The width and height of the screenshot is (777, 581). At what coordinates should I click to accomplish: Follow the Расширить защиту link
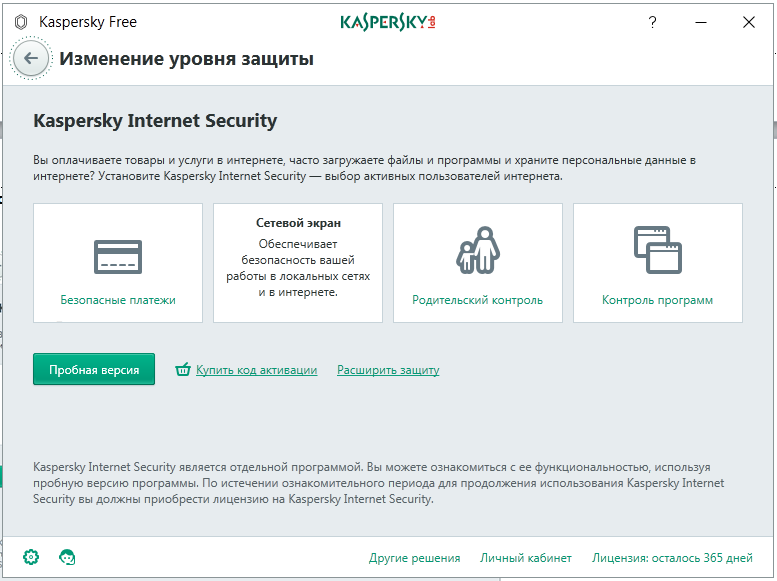click(x=388, y=370)
